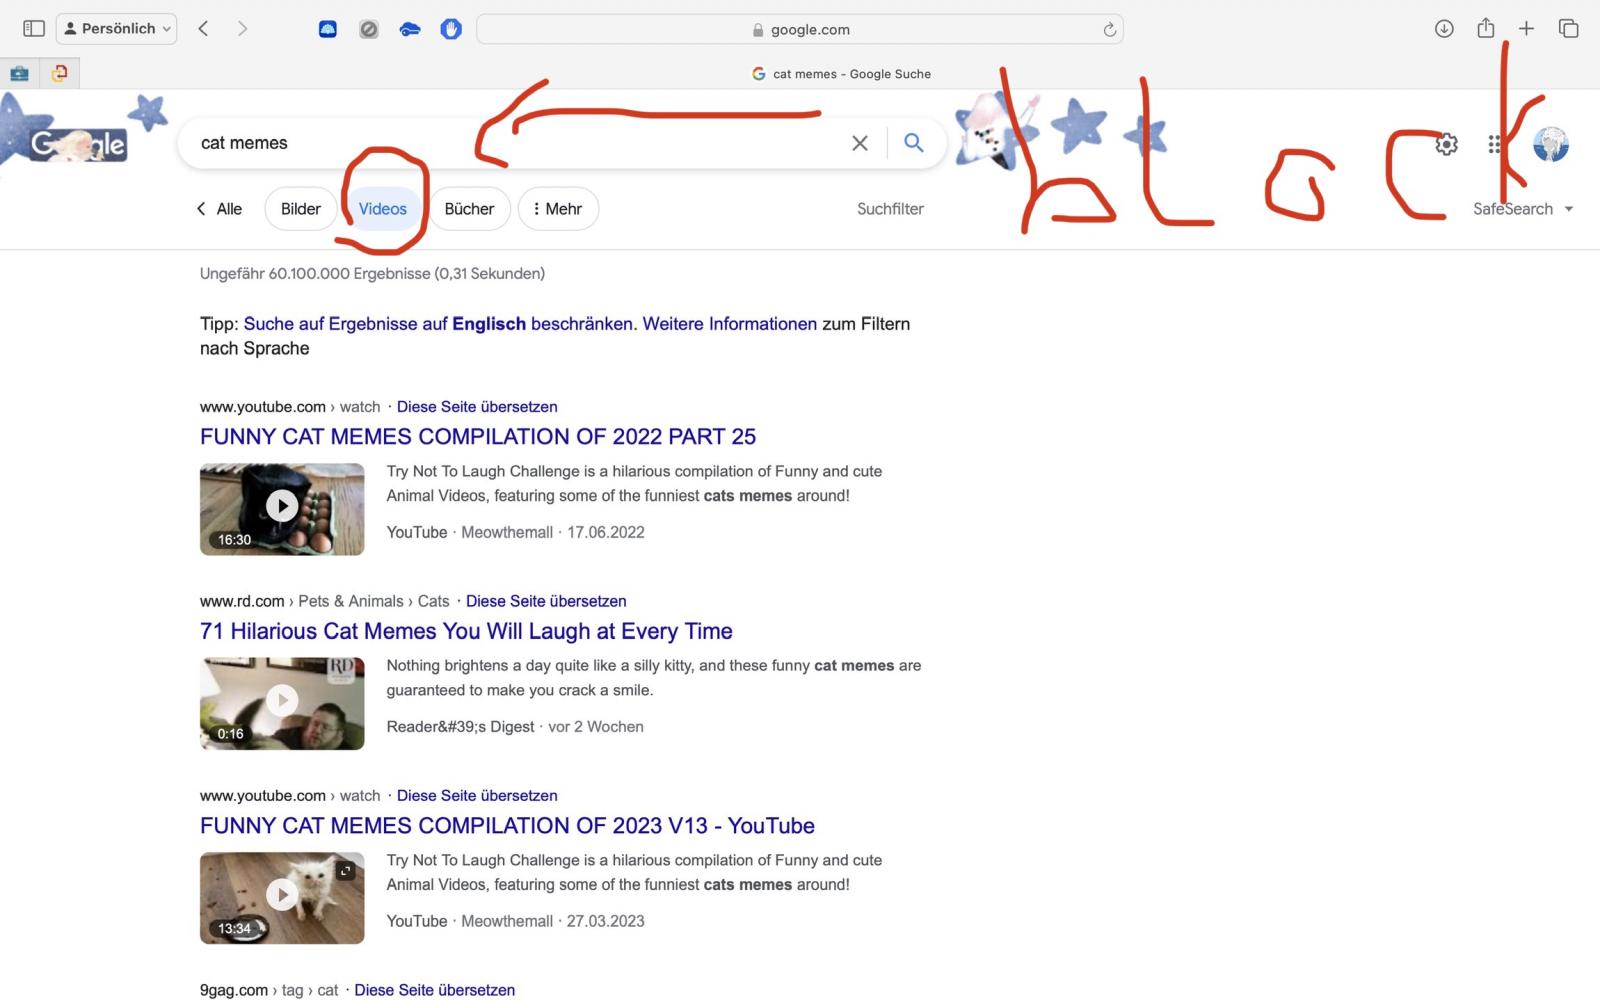Go back with the toolbar arrow
The image size is (1600, 1000).
pos(203,29)
